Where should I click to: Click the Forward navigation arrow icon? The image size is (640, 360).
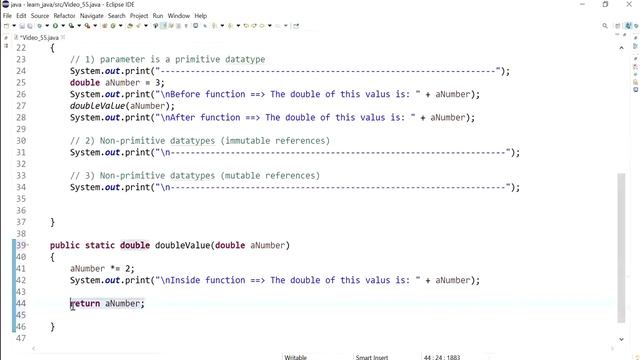click(278, 26)
